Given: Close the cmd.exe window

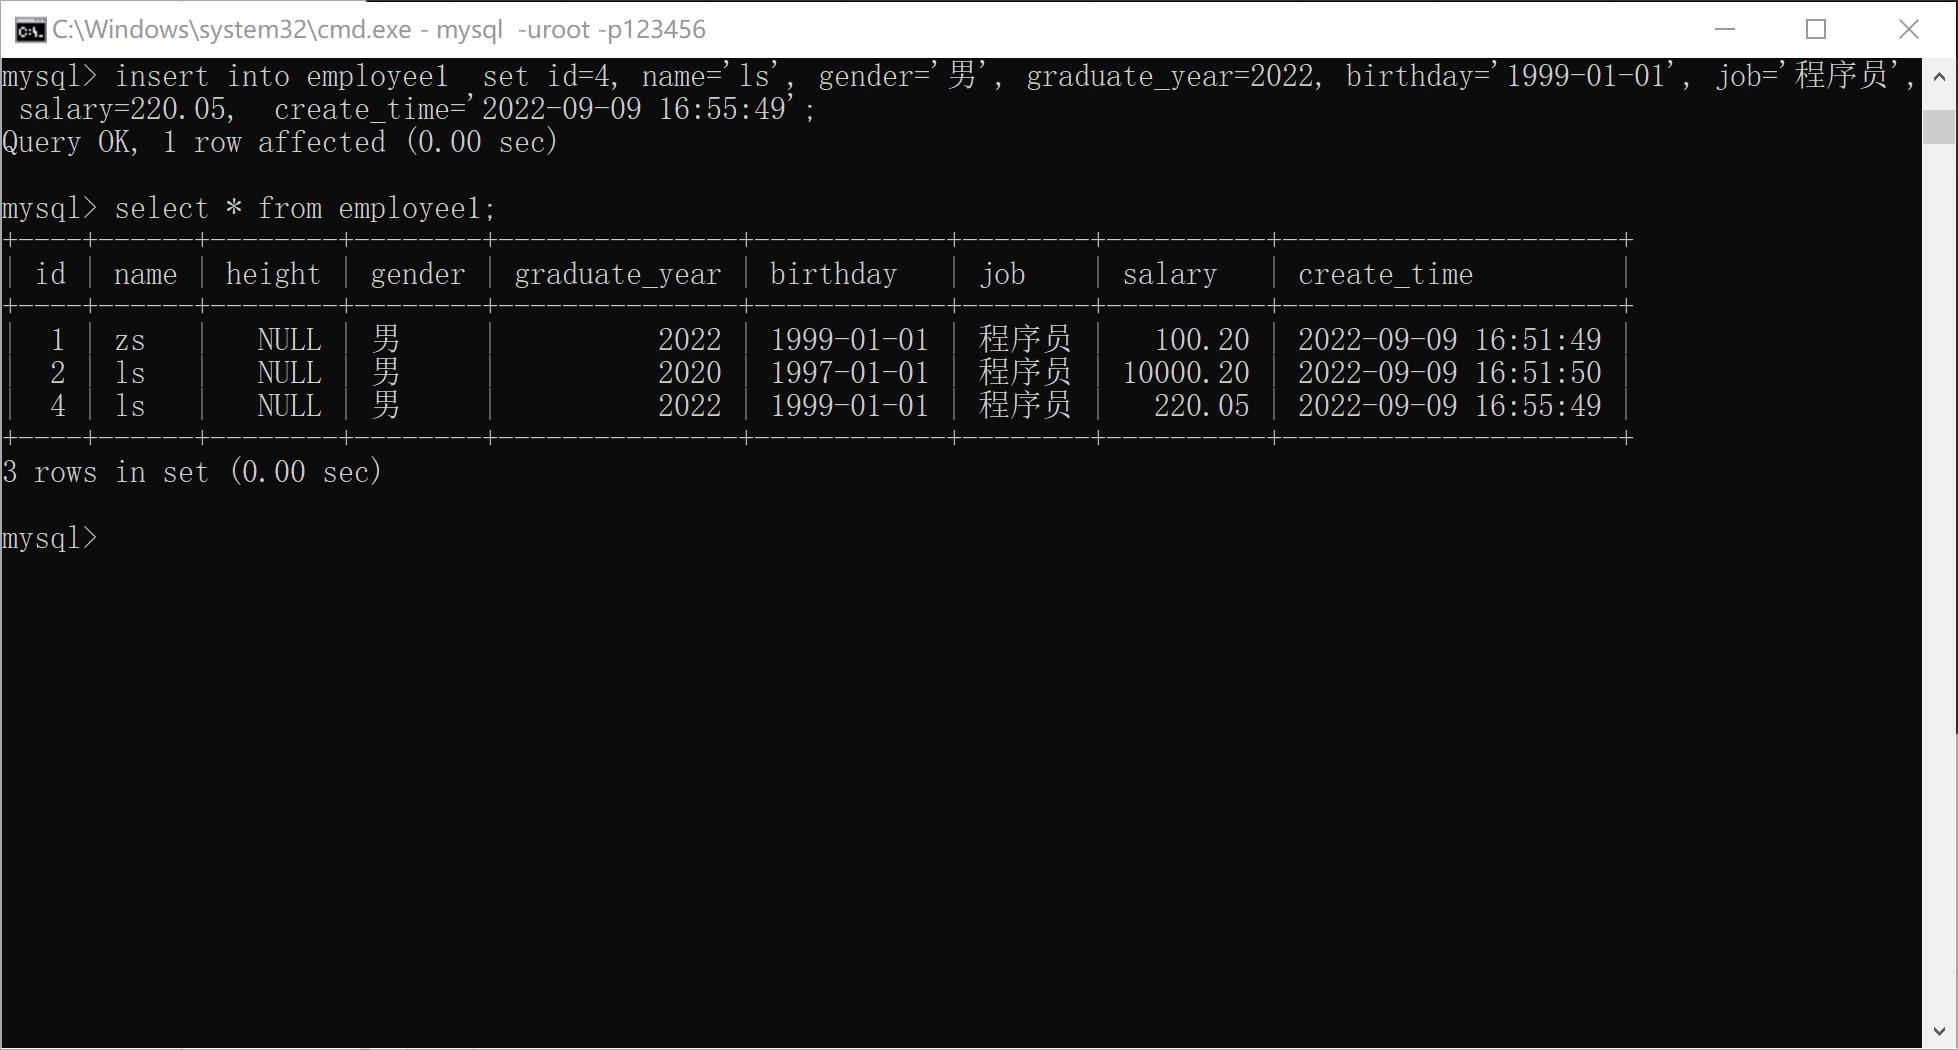Looking at the screenshot, I should click(x=1908, y=29).
